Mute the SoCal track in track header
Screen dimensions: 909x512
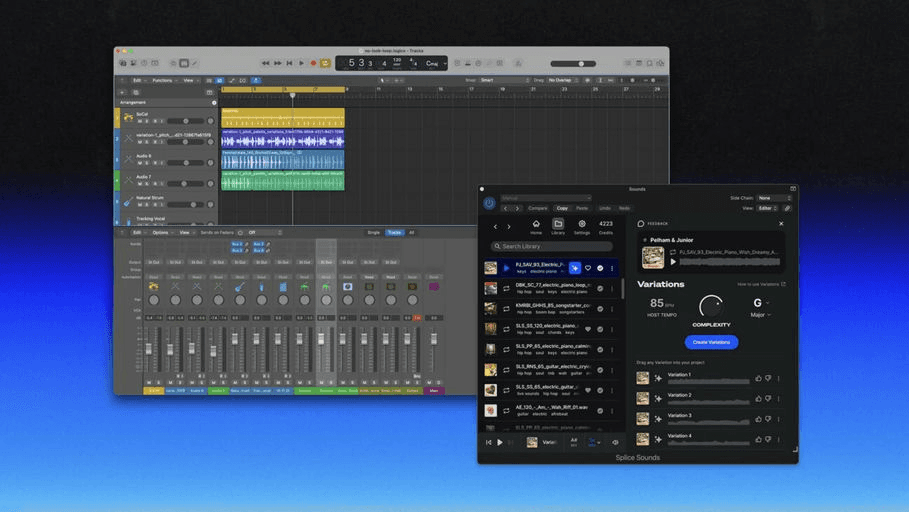click(140, 121)
